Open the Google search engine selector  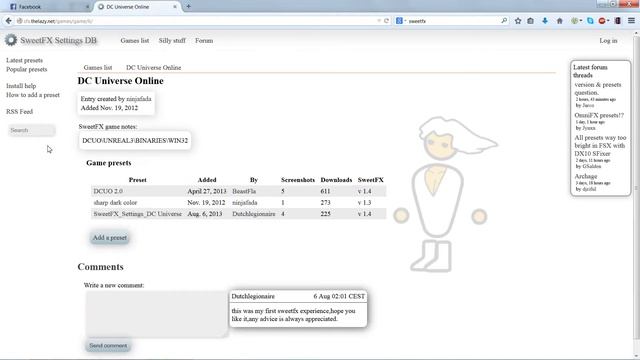tap(400, 21)
